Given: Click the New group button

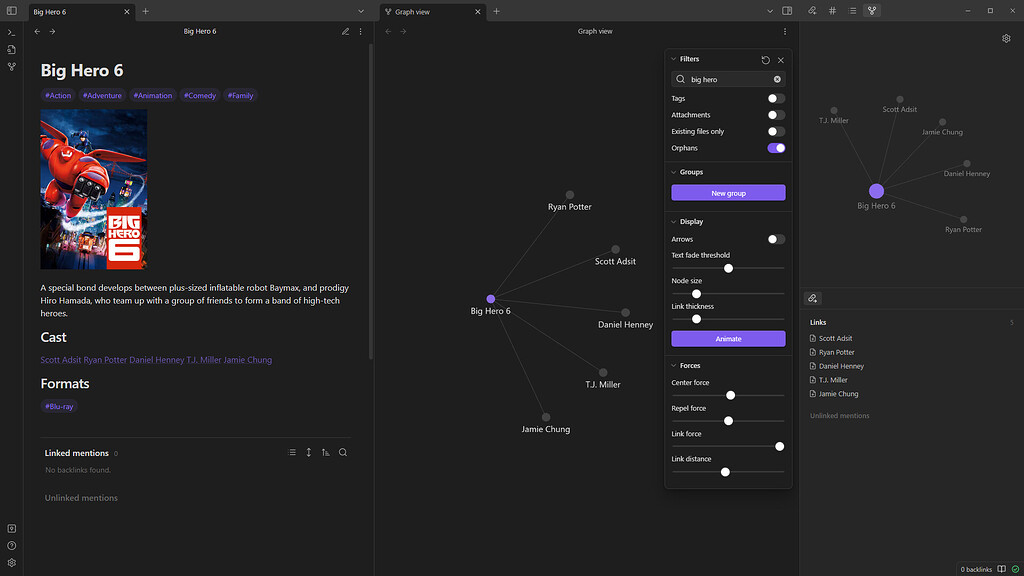Looking at the screenshot, I should click(x=728, y=191).
